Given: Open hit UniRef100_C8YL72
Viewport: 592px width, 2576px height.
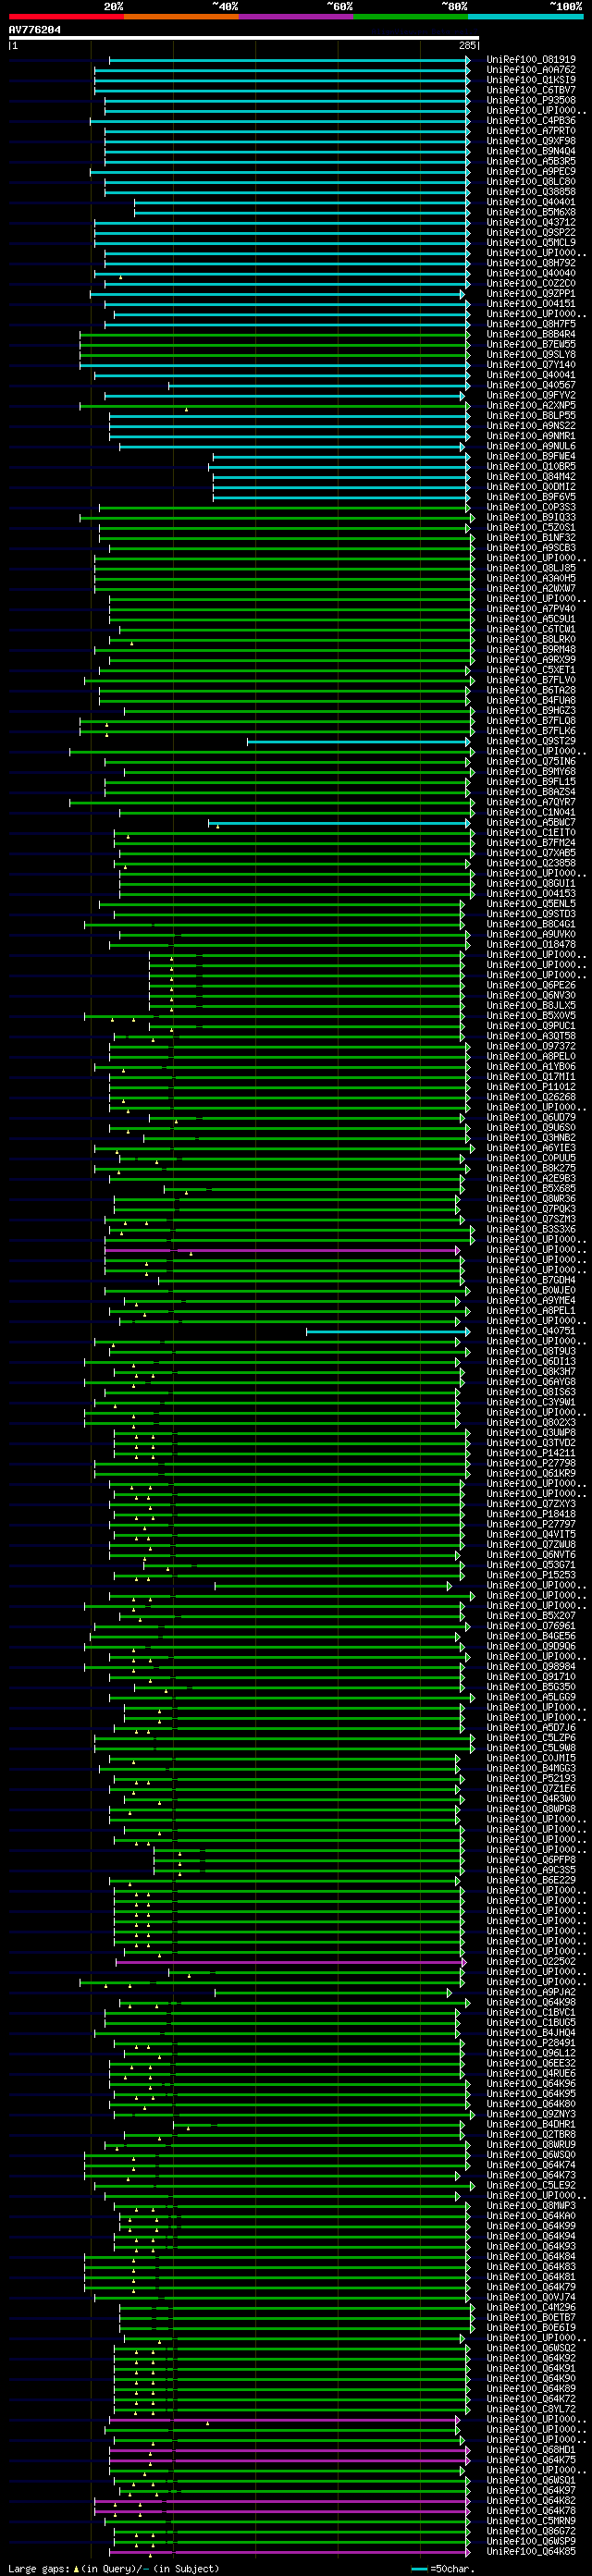Looking at the screenshot, I should tap(531, 2409).
